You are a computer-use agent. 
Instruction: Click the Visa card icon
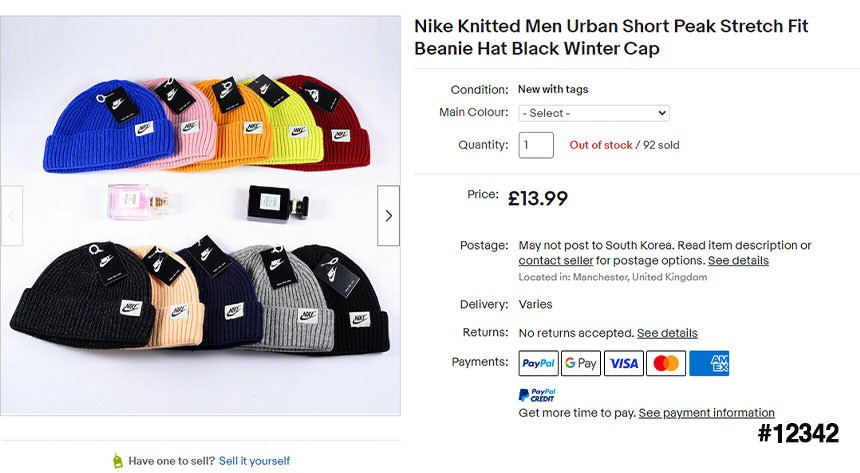[x=623, y=364]
